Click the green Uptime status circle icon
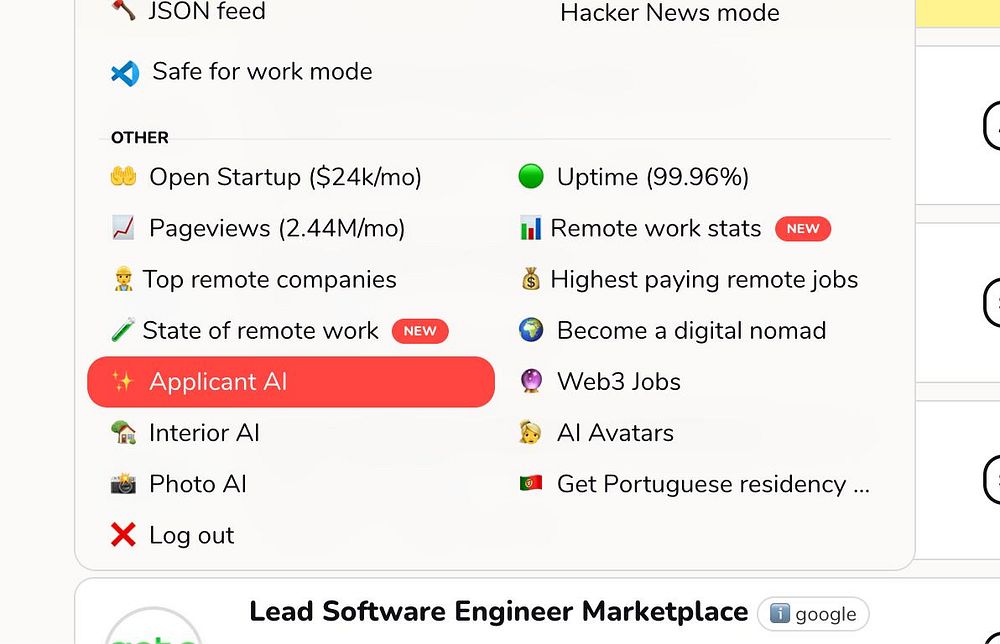Viewport: 1000px width, 644px height. click(x=531, y=177)
